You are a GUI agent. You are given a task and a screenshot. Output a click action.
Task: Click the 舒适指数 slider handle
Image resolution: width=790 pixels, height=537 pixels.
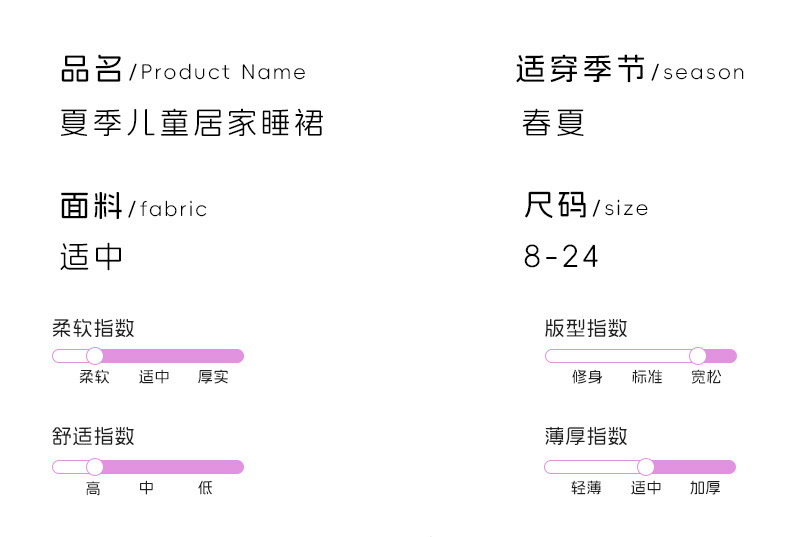(x=95, y=466)
